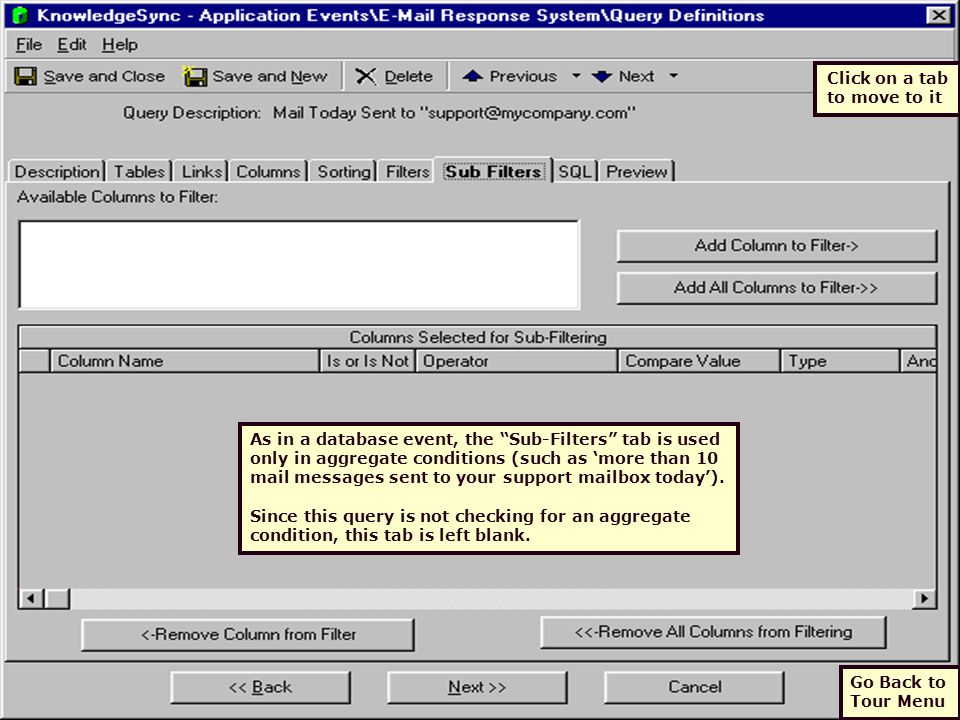
Task: Click the Save and New label
Action: pos(269,77)
